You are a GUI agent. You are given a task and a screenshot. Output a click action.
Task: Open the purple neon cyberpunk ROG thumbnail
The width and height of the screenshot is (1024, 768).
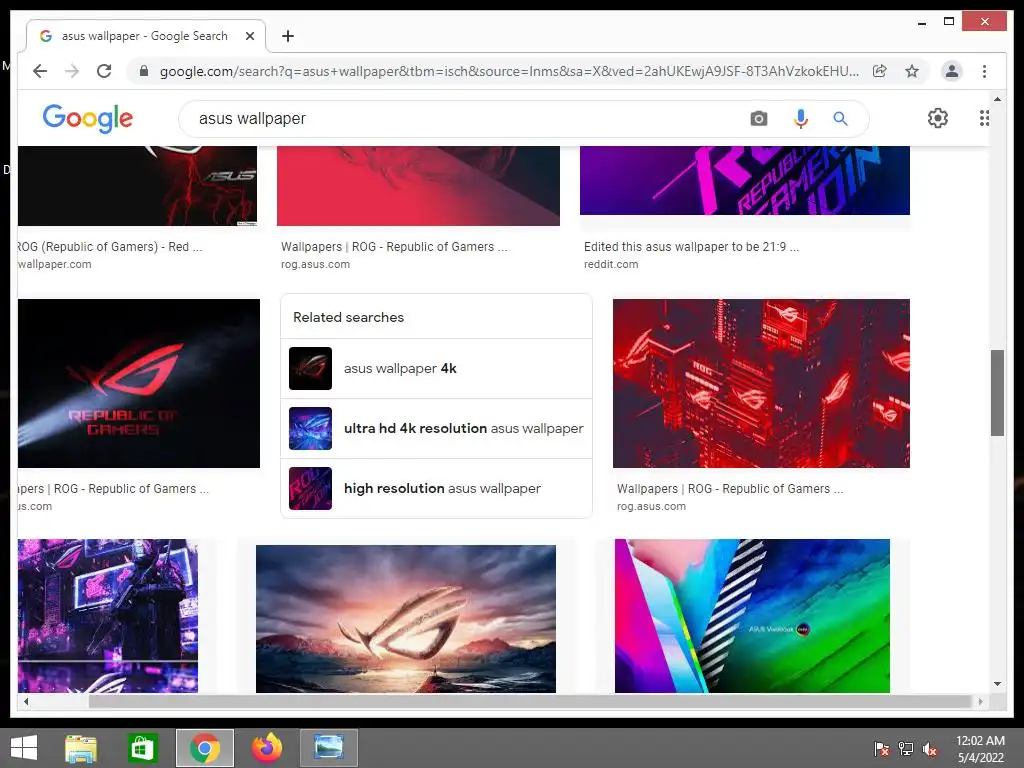[108, 616]
